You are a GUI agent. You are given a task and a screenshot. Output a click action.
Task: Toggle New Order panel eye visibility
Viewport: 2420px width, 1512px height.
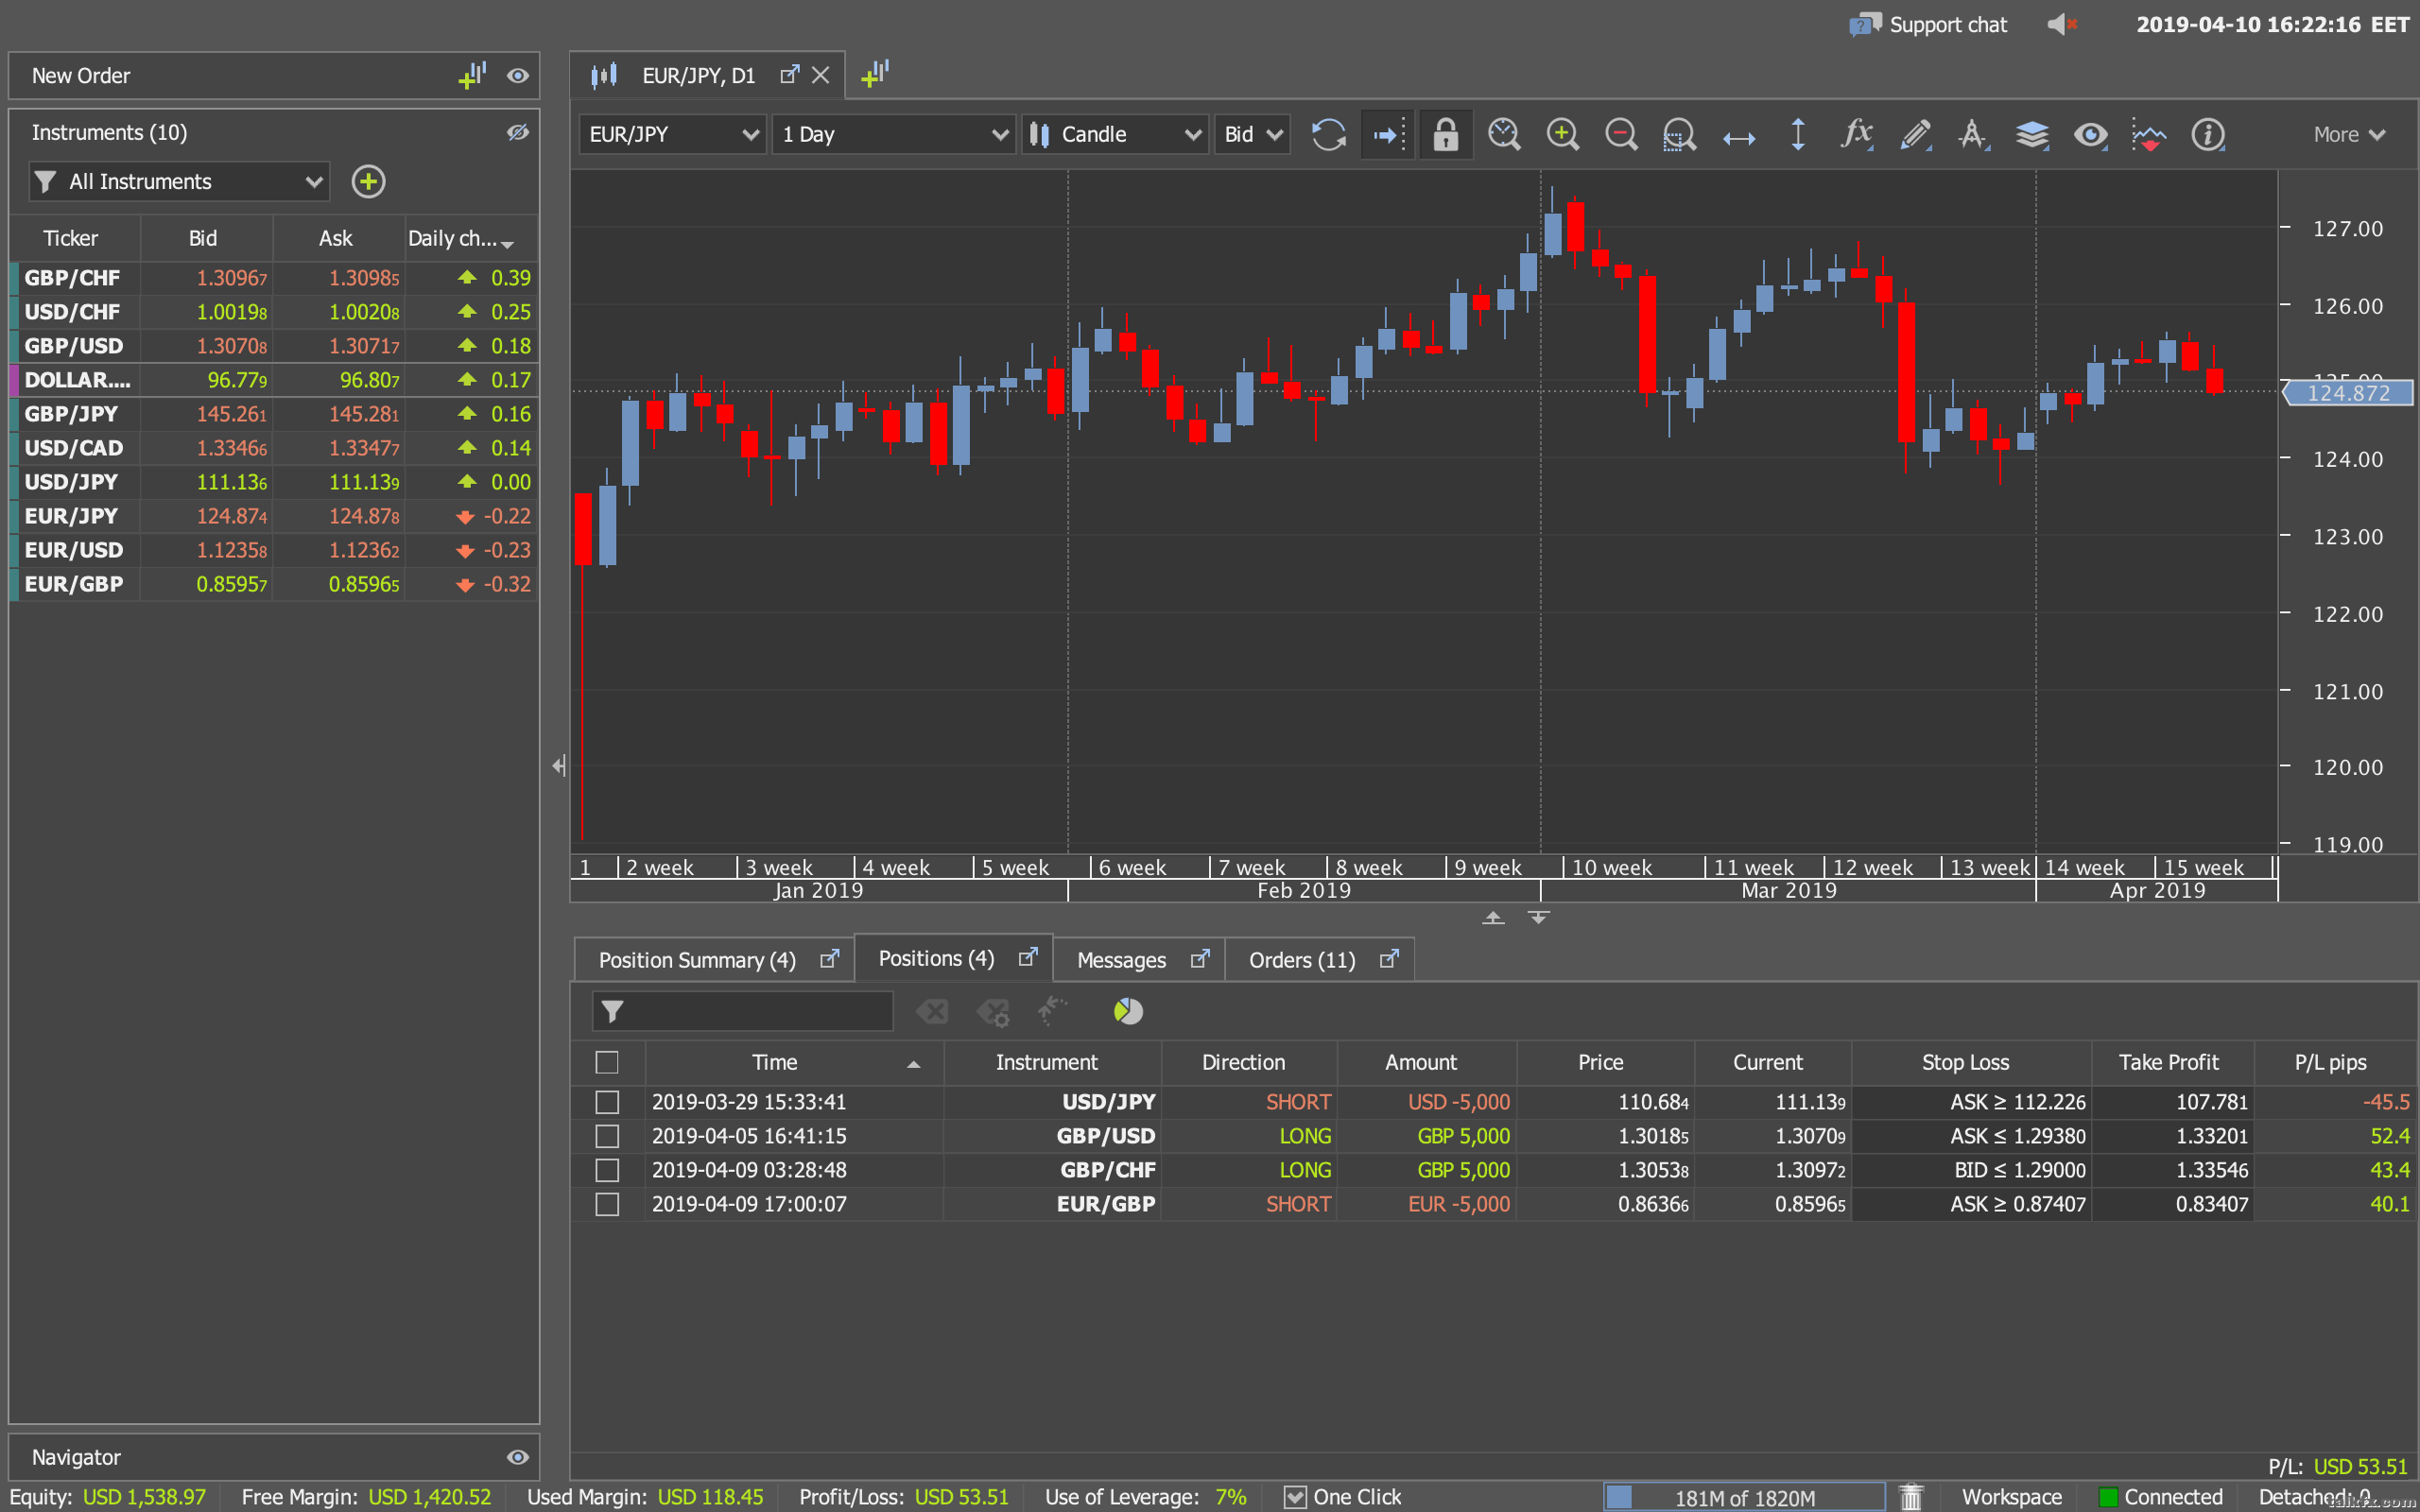[x=517, y=75]
